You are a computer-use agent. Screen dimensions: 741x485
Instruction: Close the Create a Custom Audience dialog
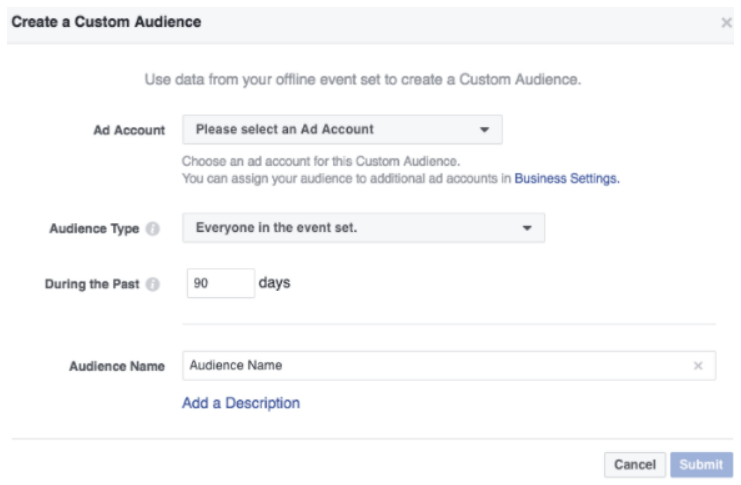pyautogui.click(x=726, y=22)
